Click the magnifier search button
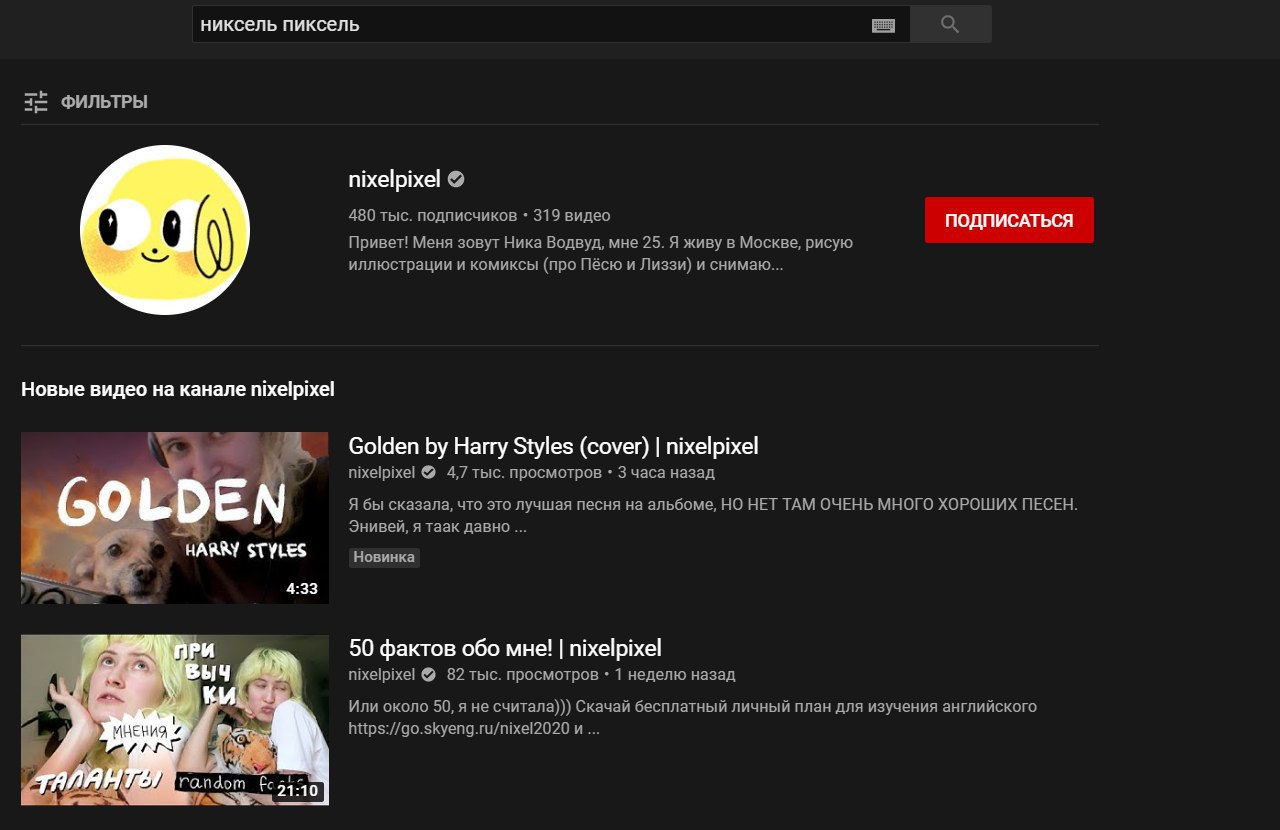 click(x=950, y=25)
